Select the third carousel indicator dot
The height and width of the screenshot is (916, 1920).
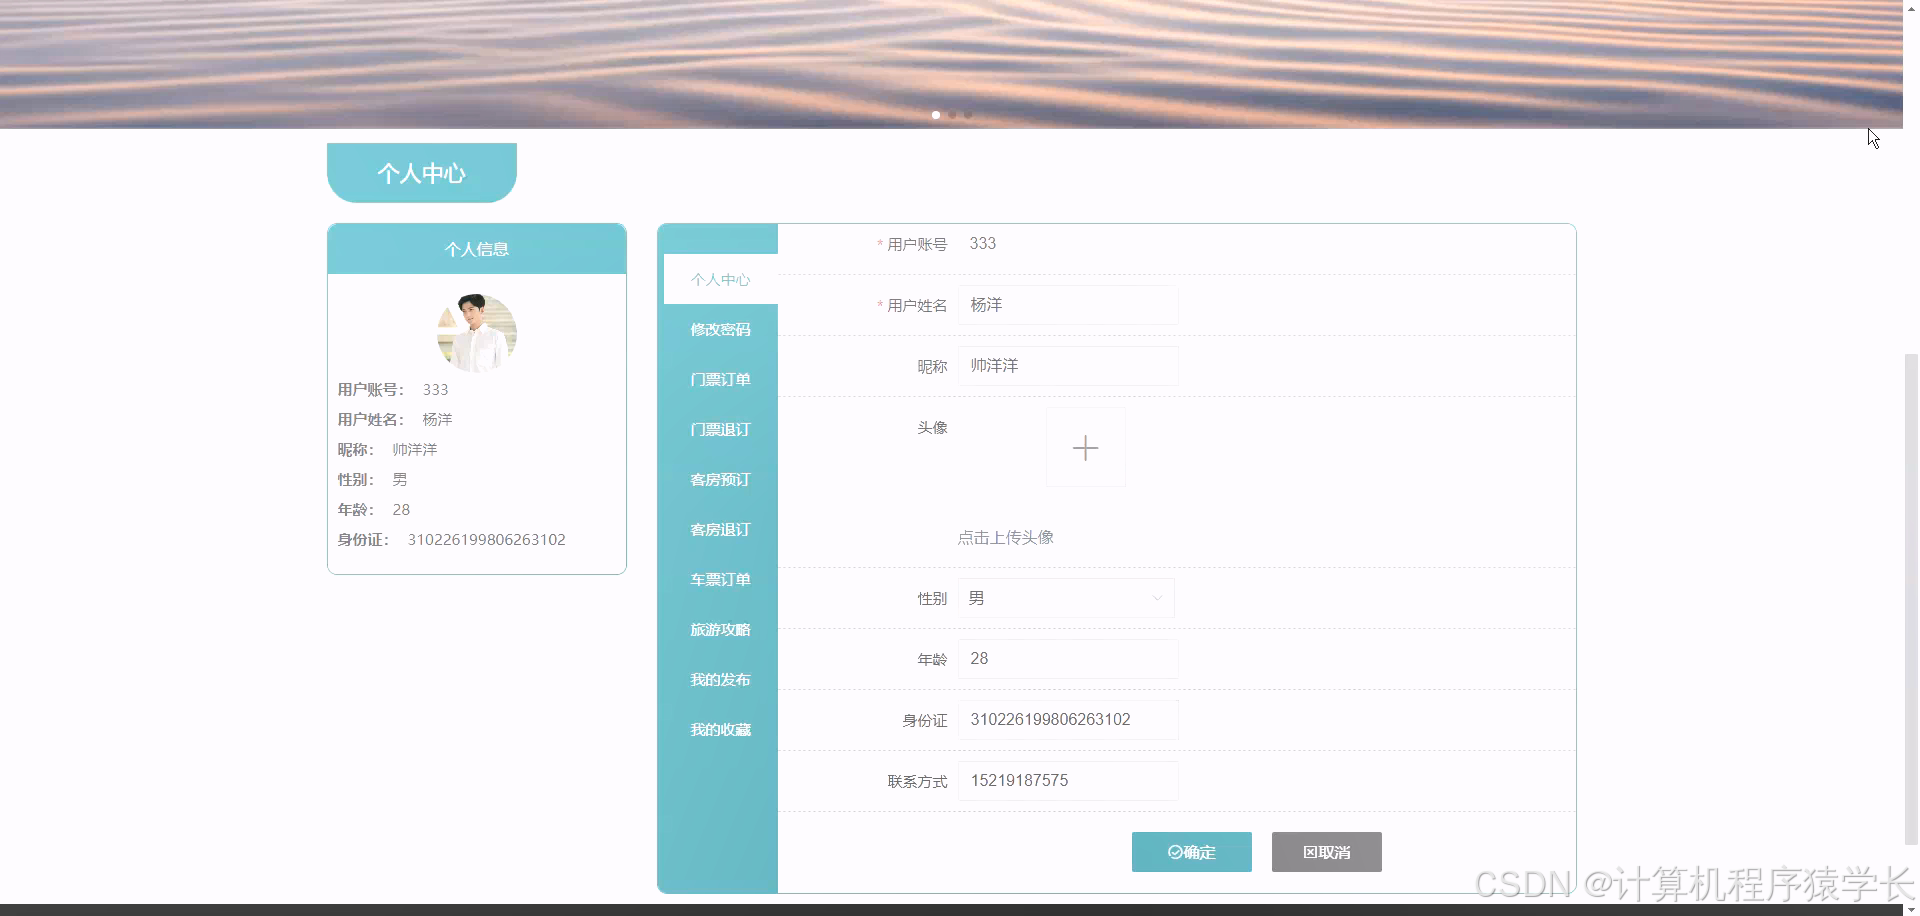click(968, 115)
